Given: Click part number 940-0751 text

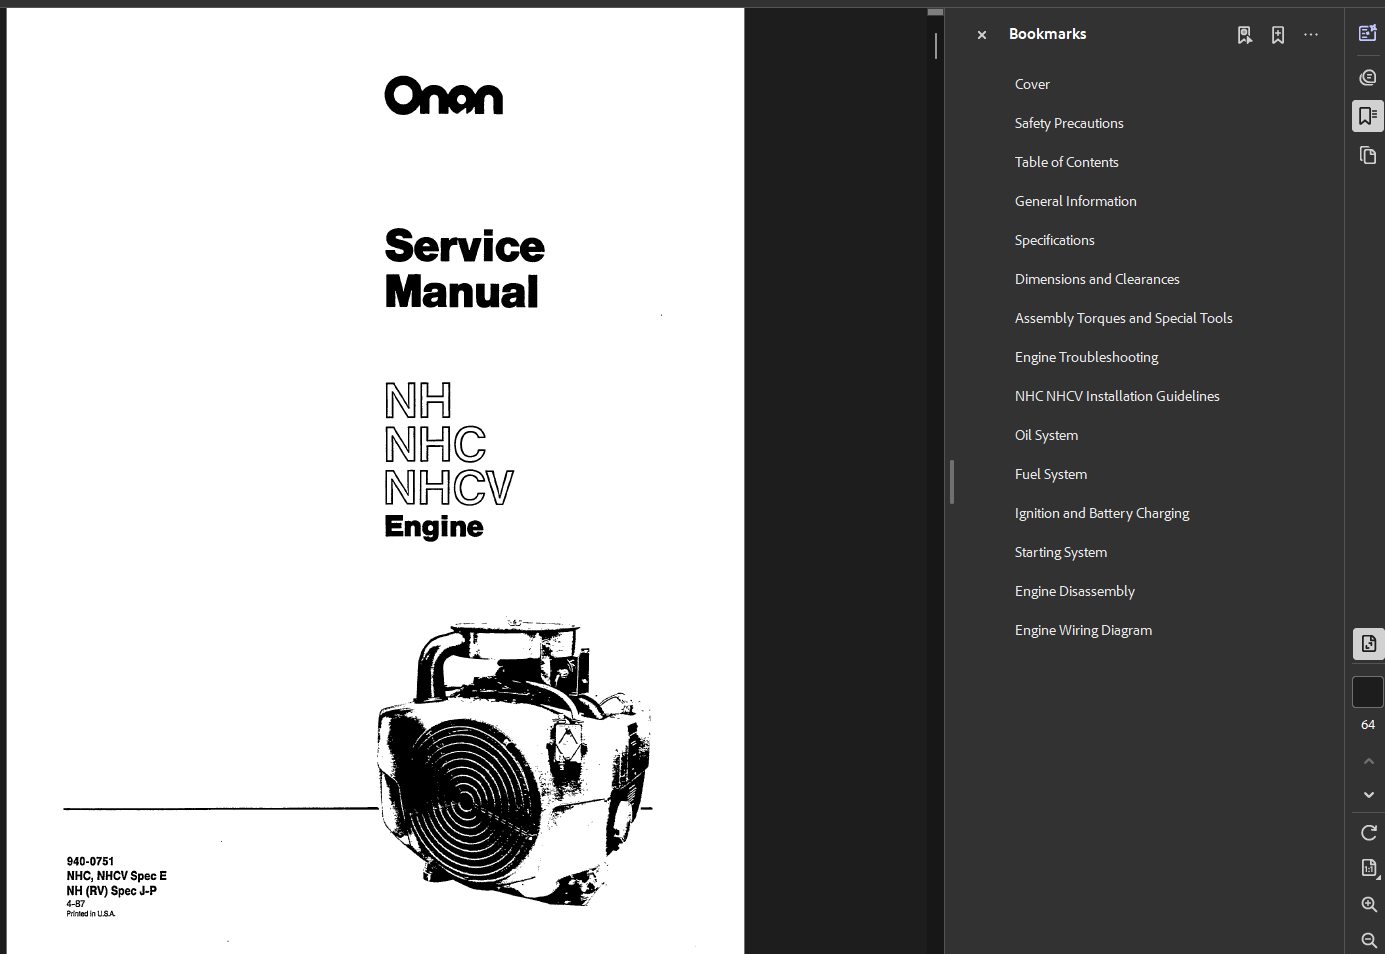Looking at the screenshot, I should pyautogui.click(x=90, y=861).
